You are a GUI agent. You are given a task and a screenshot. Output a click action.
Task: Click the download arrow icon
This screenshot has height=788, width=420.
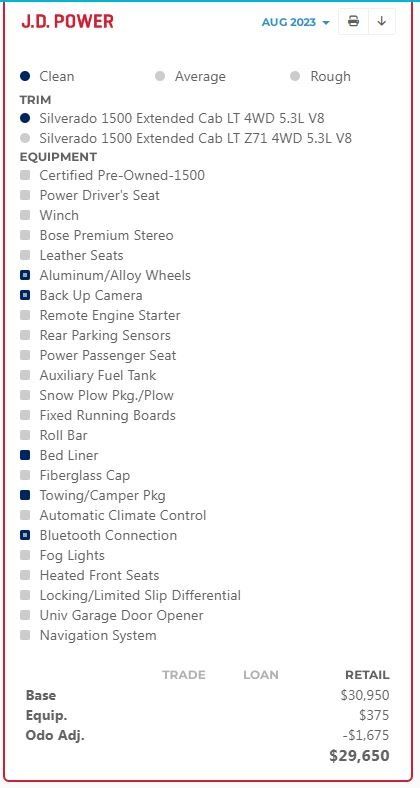click(x=382, y=22)
